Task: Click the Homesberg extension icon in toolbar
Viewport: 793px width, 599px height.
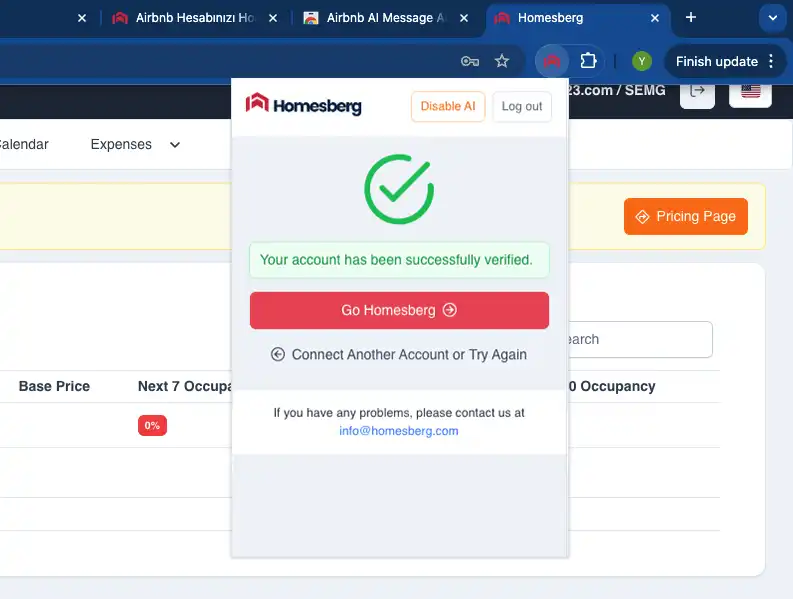Action: tap(551, 61)
